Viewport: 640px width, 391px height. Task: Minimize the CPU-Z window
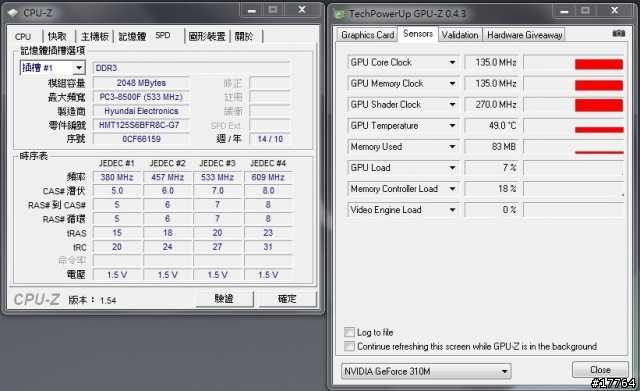(x=251, y=10)
